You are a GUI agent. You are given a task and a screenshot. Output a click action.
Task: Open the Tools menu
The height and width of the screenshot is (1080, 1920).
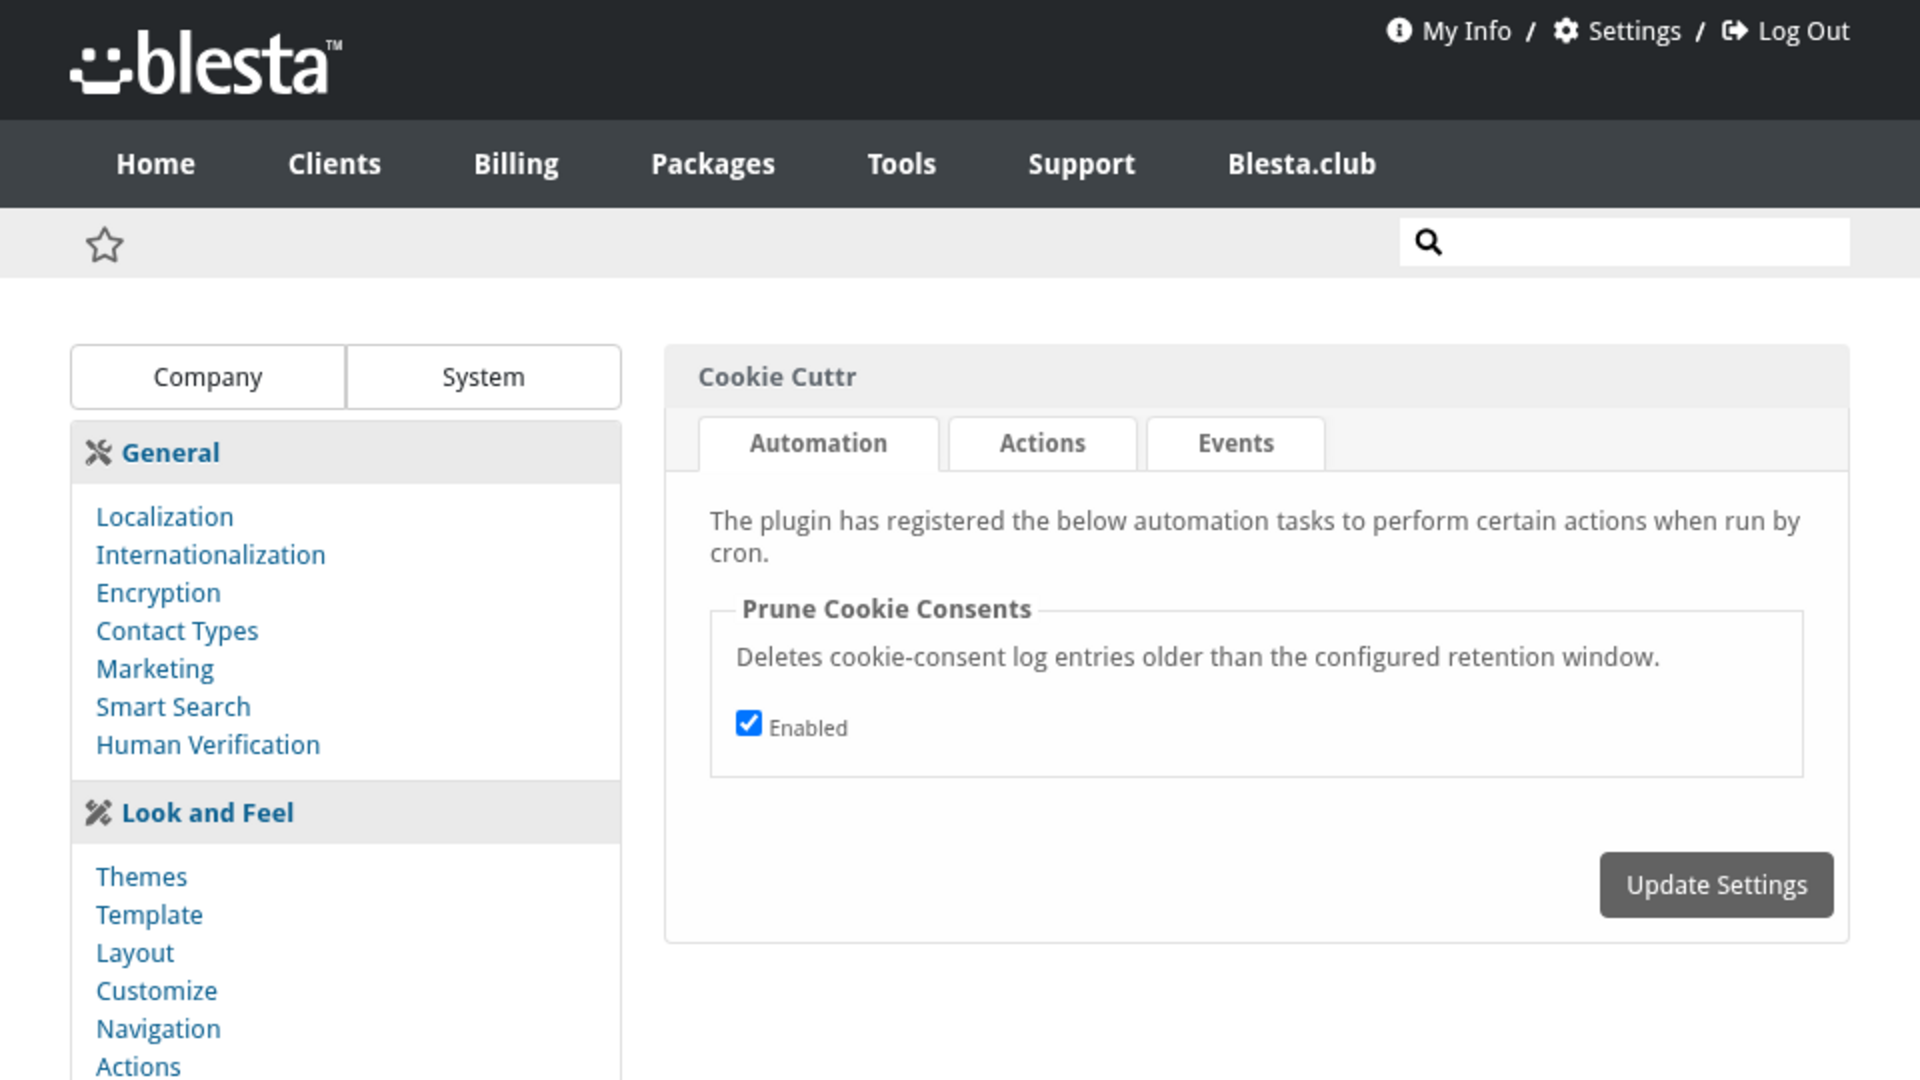pos(902,164)
